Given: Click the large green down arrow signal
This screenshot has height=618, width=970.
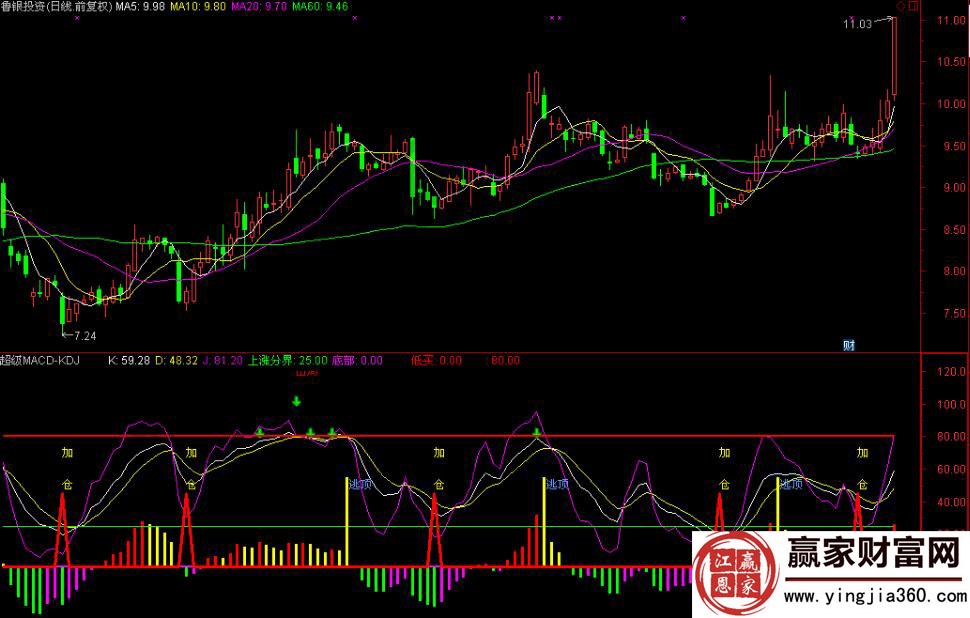Looking at the screenshot, I should (x=296, y=402).
